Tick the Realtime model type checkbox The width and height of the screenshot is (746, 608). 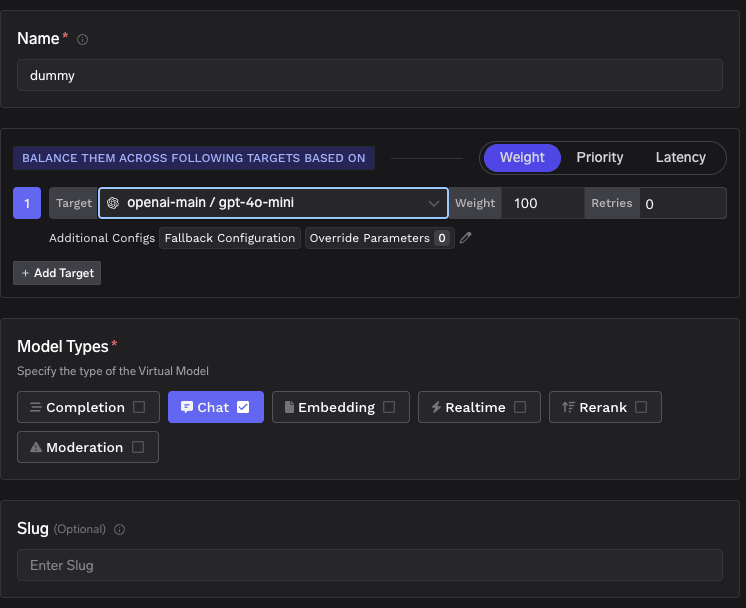point(520,407)
